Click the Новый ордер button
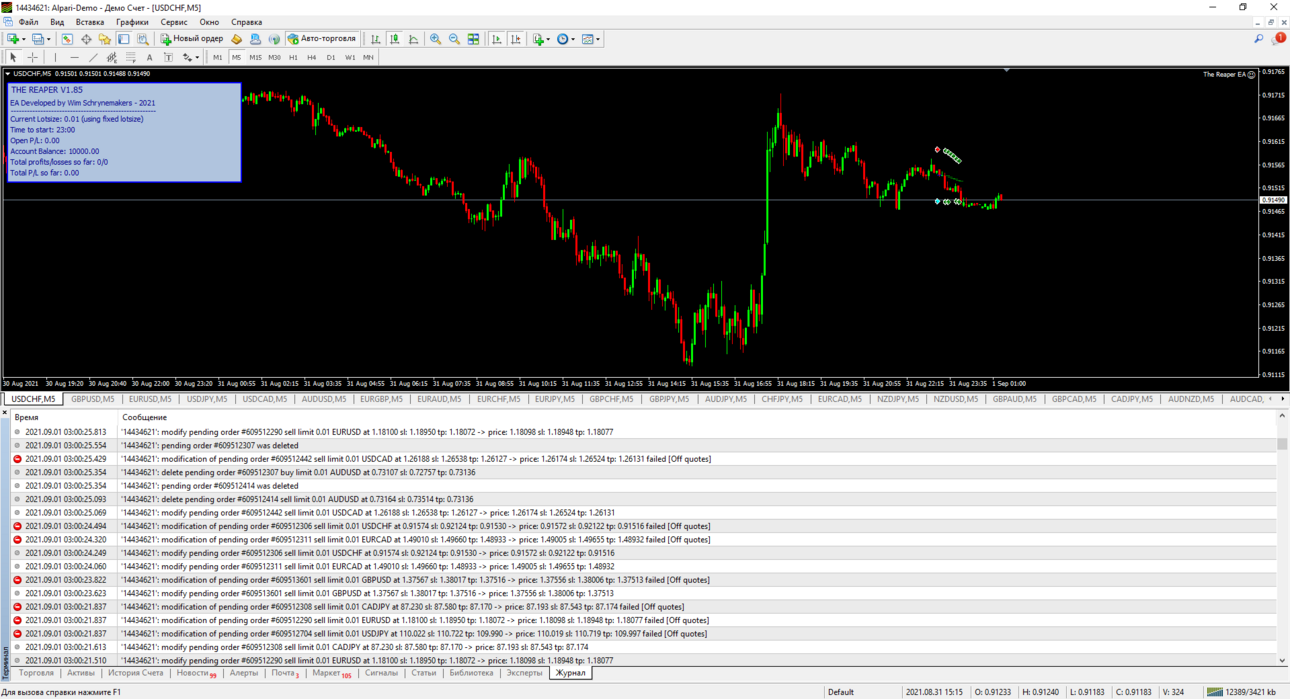 click(192, 39)
